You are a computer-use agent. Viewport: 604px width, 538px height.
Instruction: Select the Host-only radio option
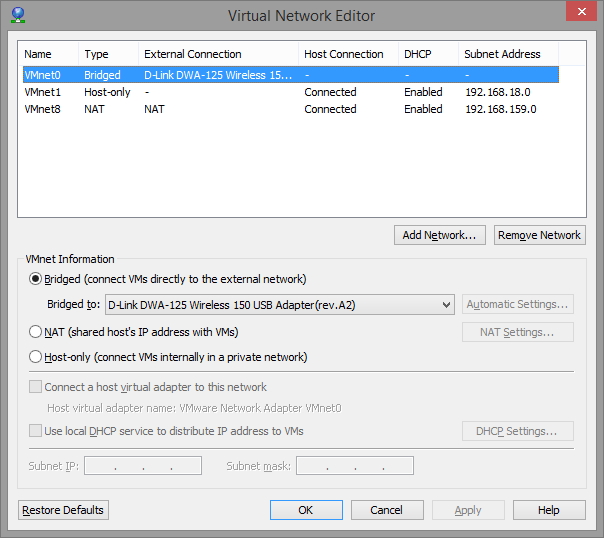click(x=37, y=357)
